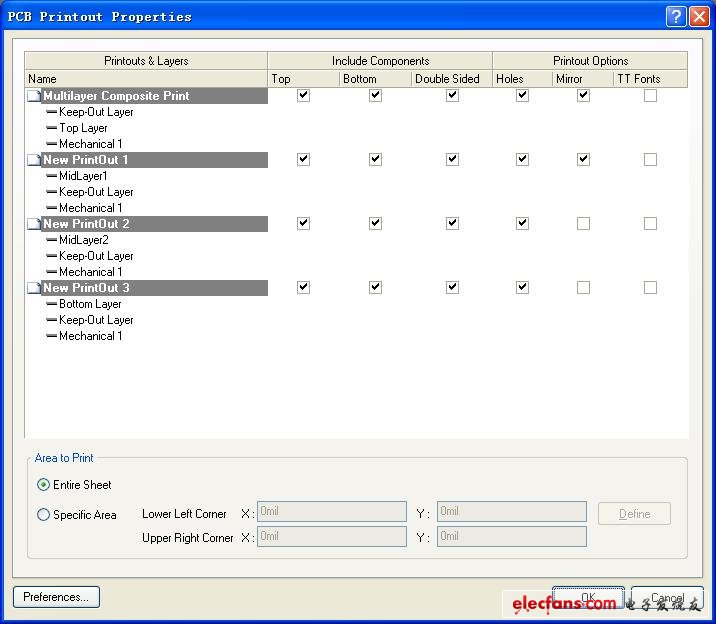Click the New PrintOut 1 page icon
Image resolution: width=716 pixels, height=624 pixels.
(33, 160)
